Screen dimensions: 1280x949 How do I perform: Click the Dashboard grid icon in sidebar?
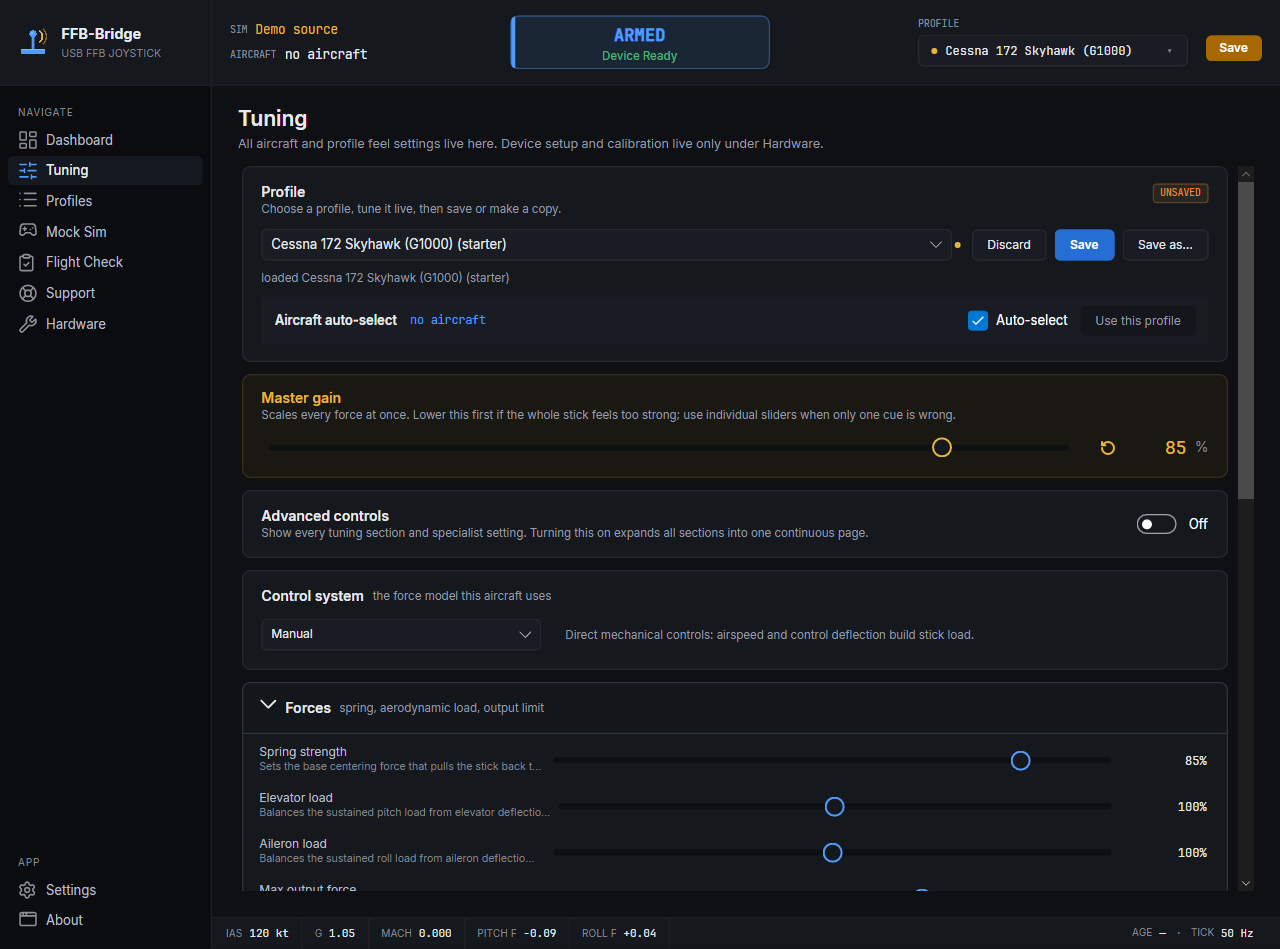28,140
